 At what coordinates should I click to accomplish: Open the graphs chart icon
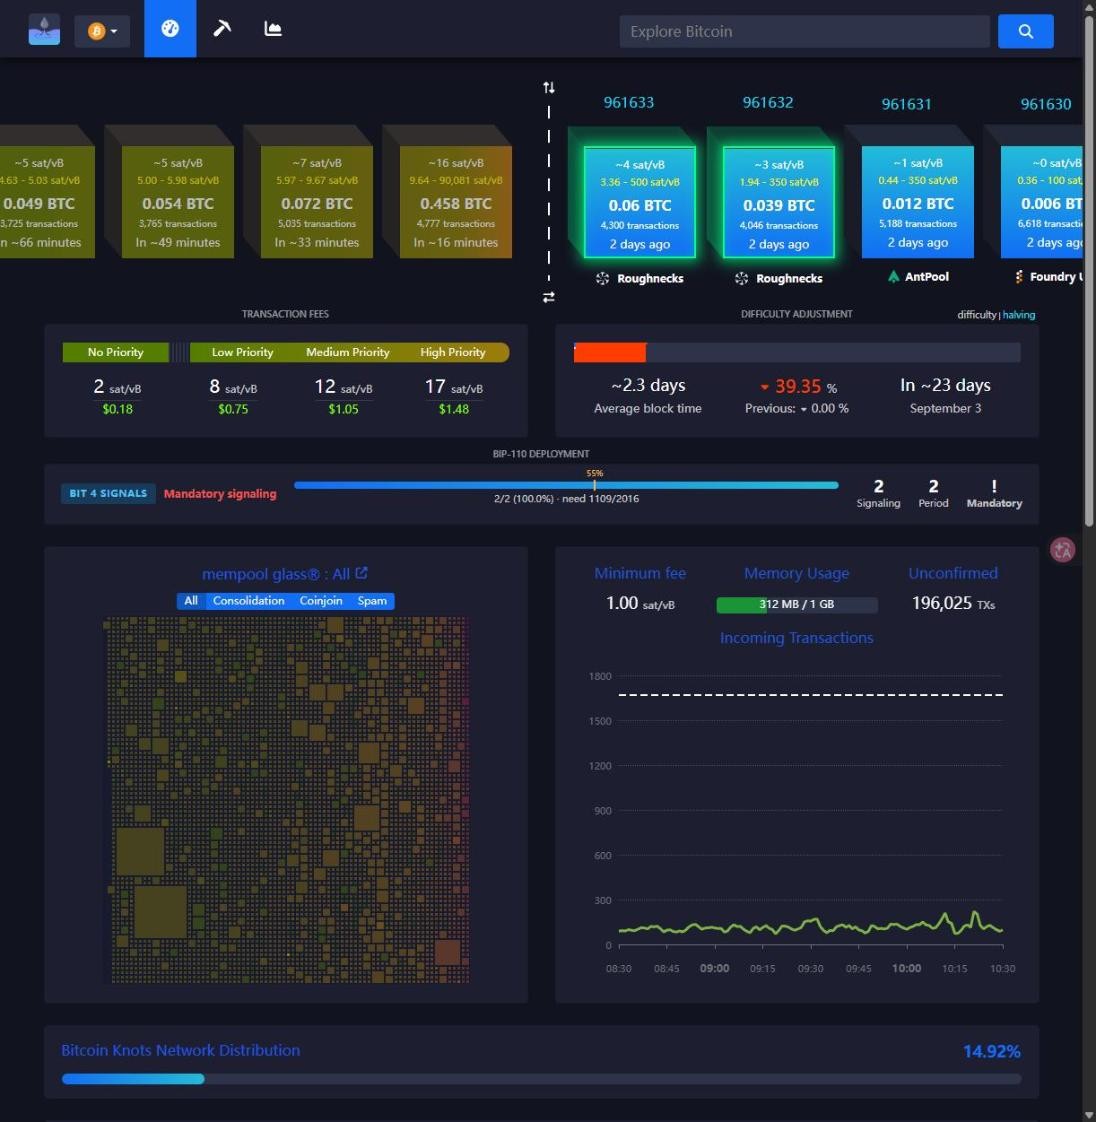pos(273,29)
